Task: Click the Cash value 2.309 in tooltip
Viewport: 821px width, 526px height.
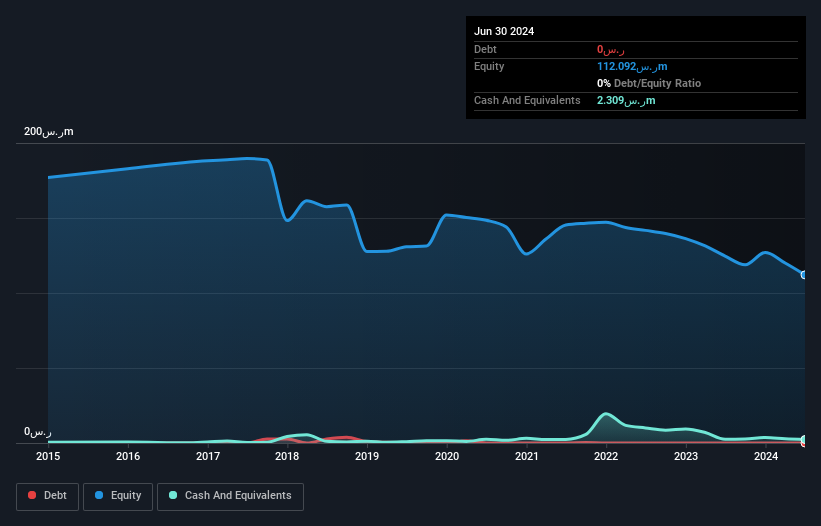Action: pyautogui.click(x=626, y=100)
